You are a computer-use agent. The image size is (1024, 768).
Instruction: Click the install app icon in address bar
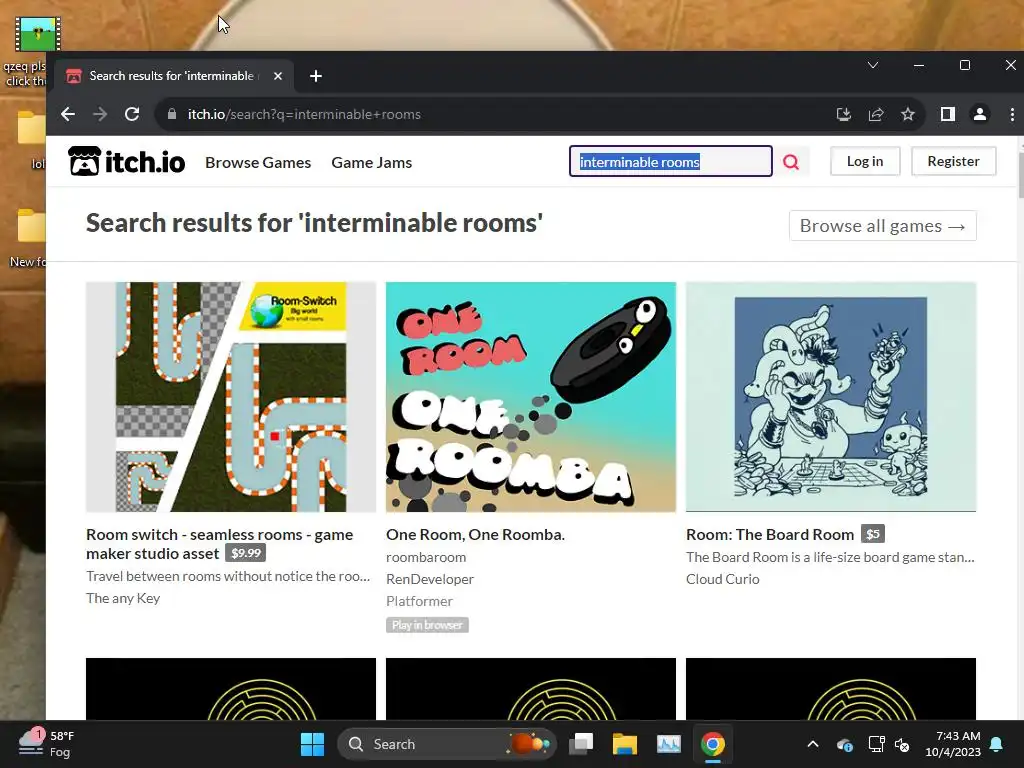pos(844,114)
